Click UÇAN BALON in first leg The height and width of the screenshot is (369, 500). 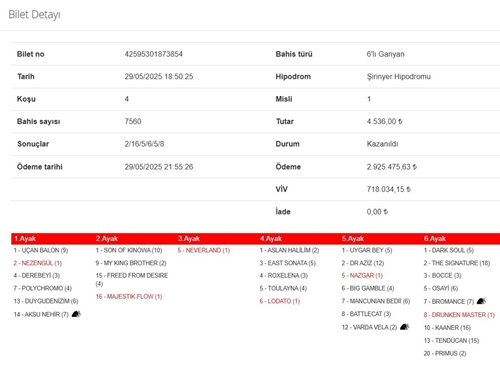point(41,250)
